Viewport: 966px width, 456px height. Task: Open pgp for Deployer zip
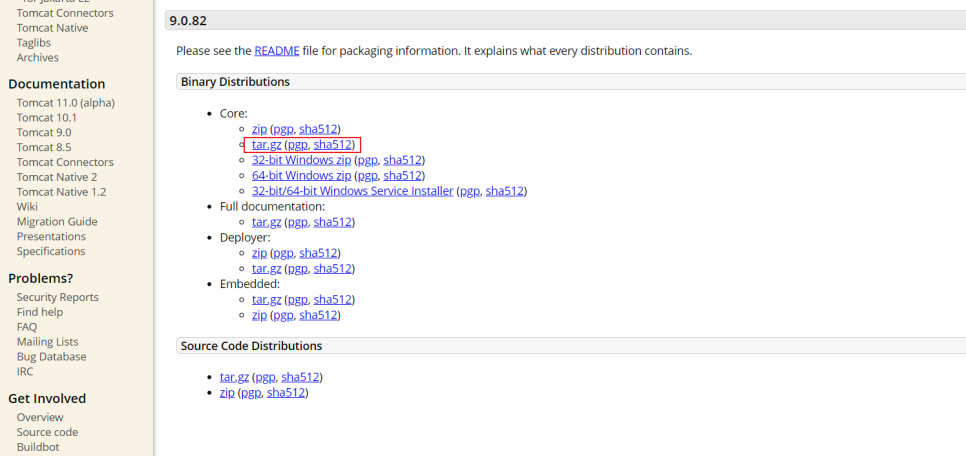coord(283,253)
